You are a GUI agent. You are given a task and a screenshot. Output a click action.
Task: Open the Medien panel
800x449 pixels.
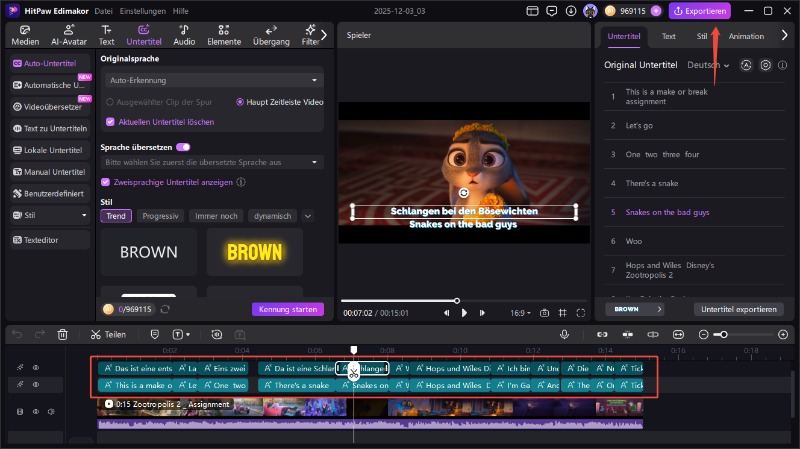[25, 35]
